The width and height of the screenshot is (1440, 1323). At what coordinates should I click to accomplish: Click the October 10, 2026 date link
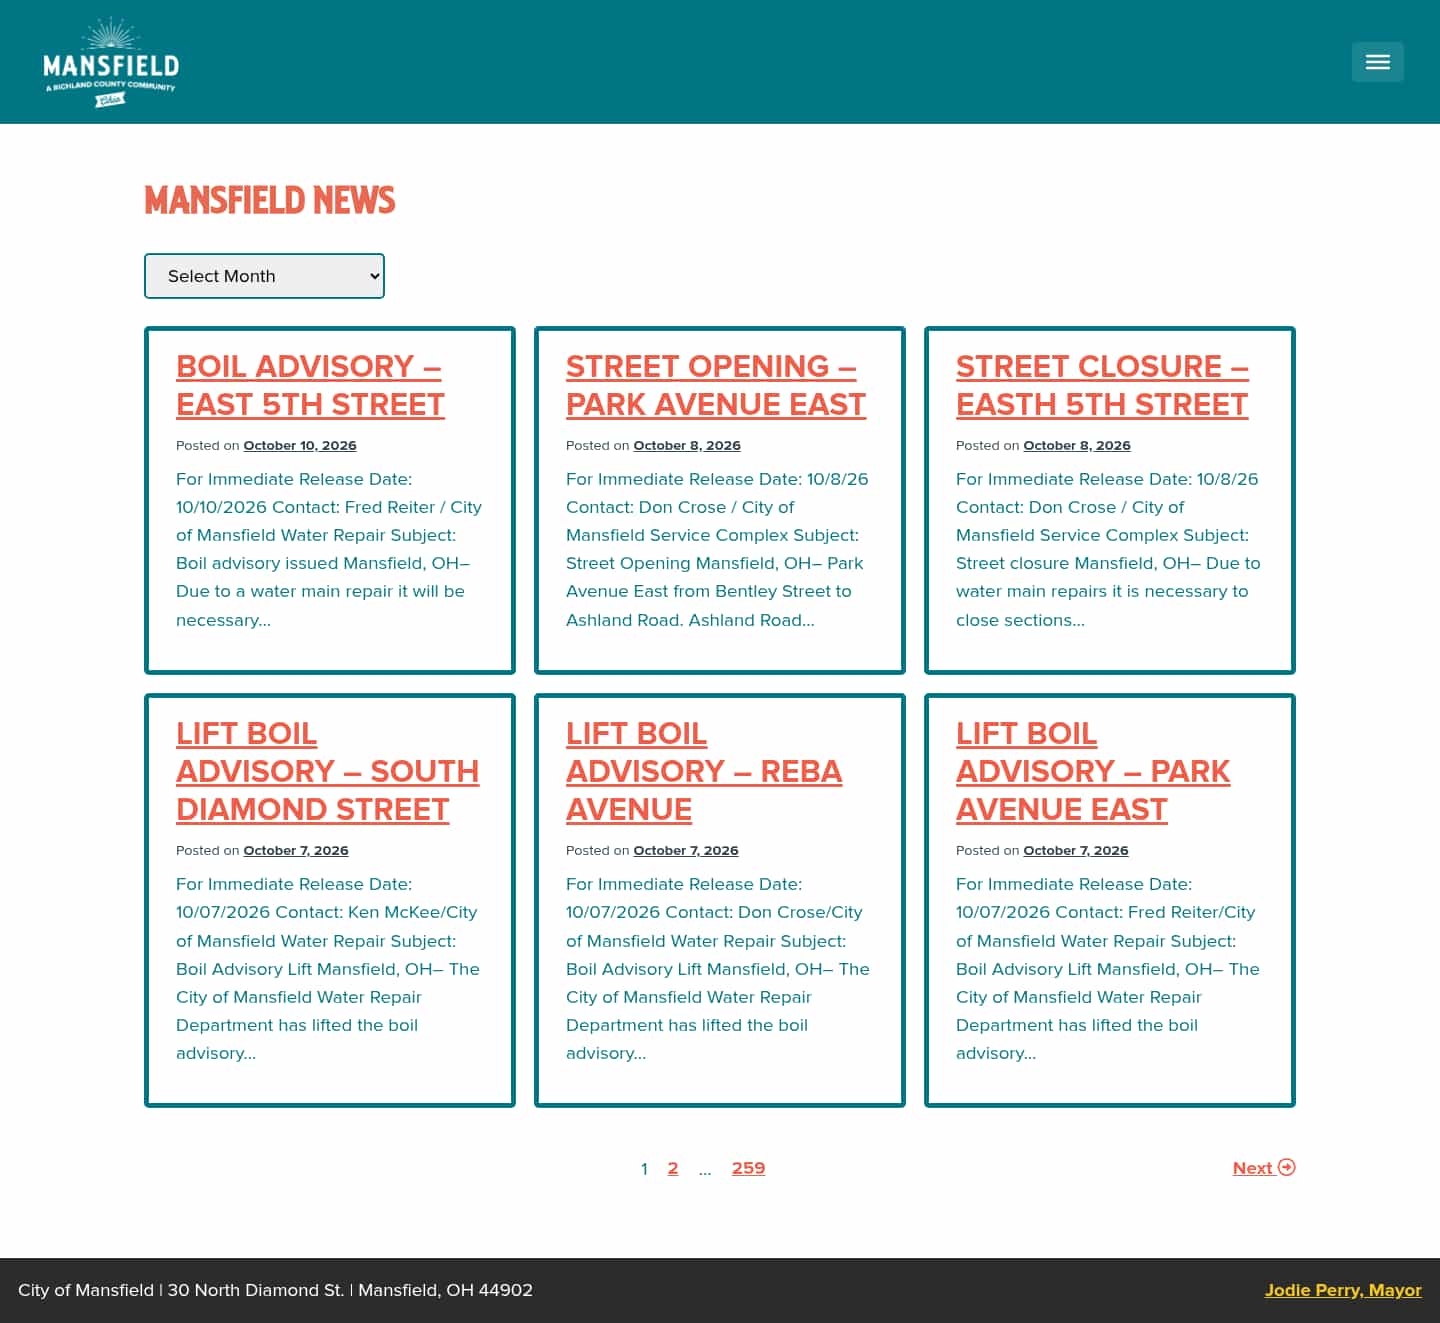coord(300,446)
